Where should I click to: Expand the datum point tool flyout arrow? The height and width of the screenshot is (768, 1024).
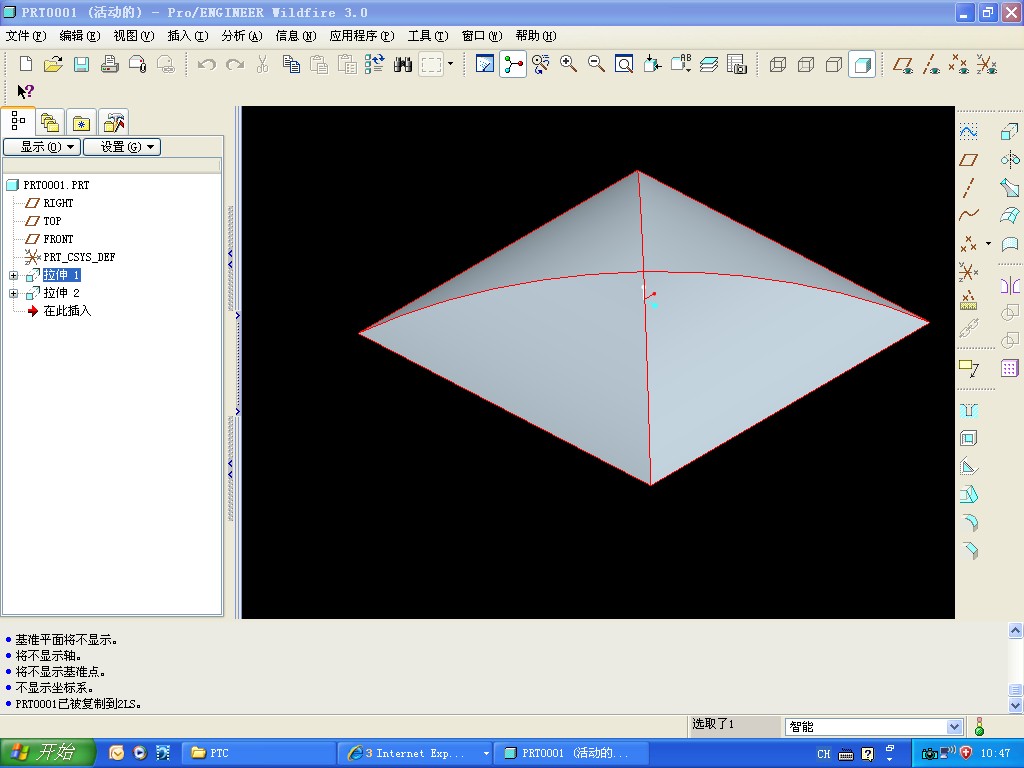coord(989,244)
